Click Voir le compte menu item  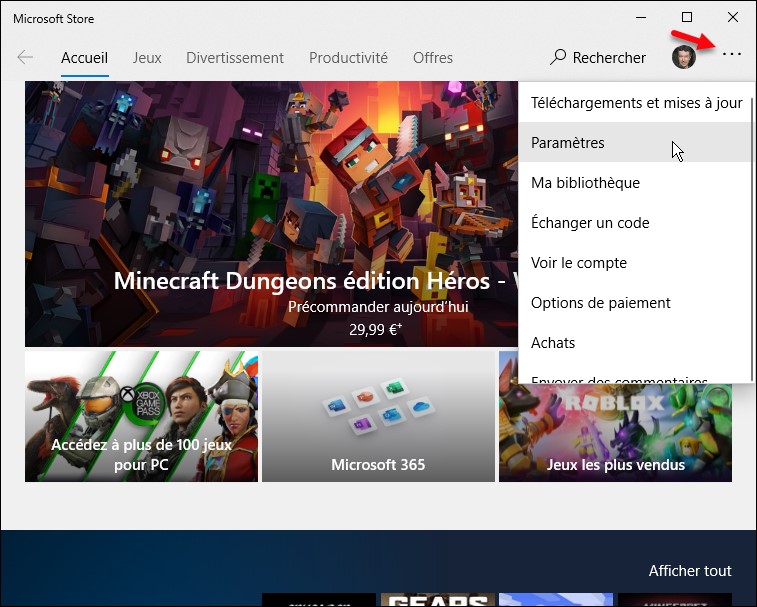click(x=579, y=263)
